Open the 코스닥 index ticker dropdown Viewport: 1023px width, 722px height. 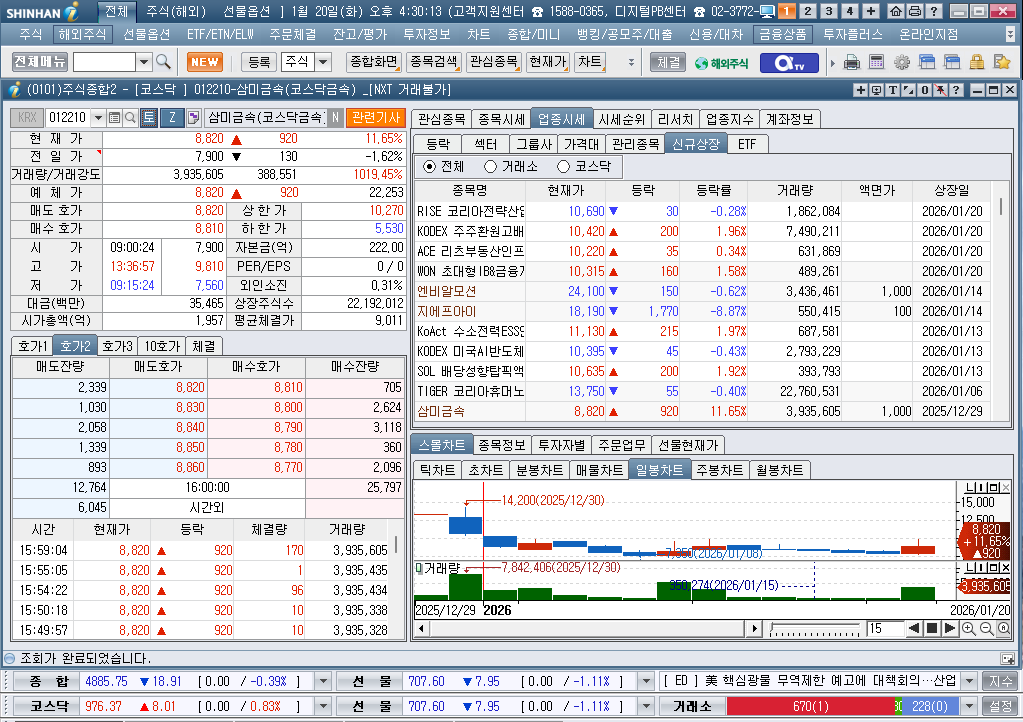[323, 706]
